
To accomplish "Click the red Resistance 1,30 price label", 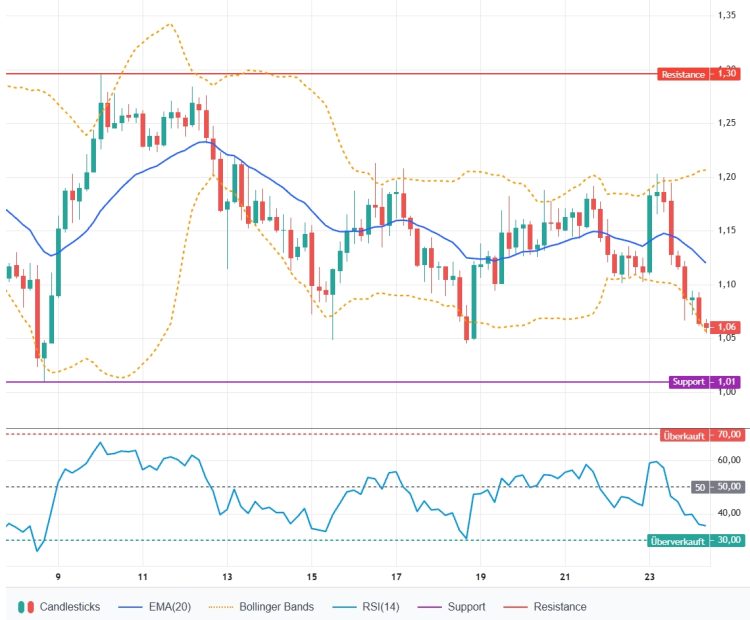I will pyautogui.click(x=699, y=74).
